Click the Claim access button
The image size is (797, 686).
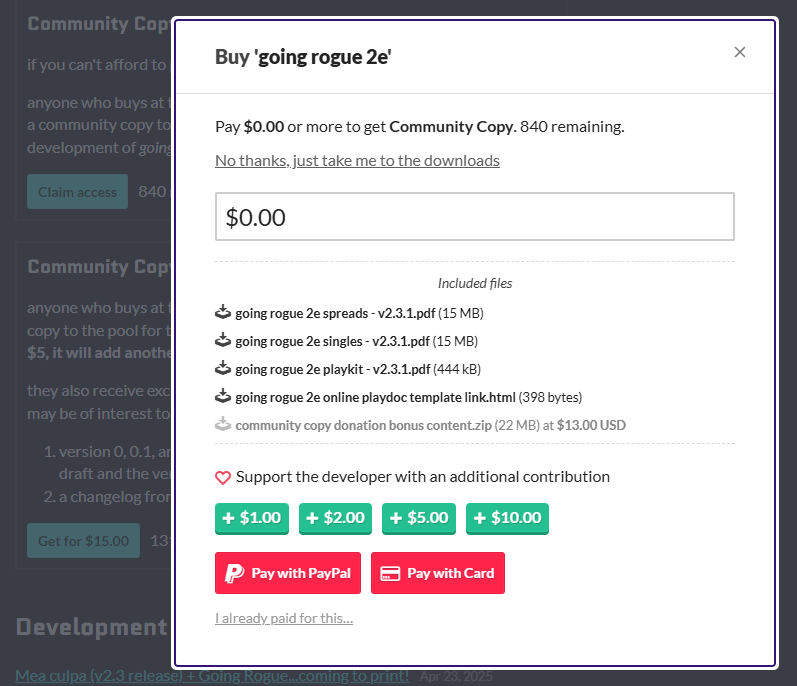(77, 192)
